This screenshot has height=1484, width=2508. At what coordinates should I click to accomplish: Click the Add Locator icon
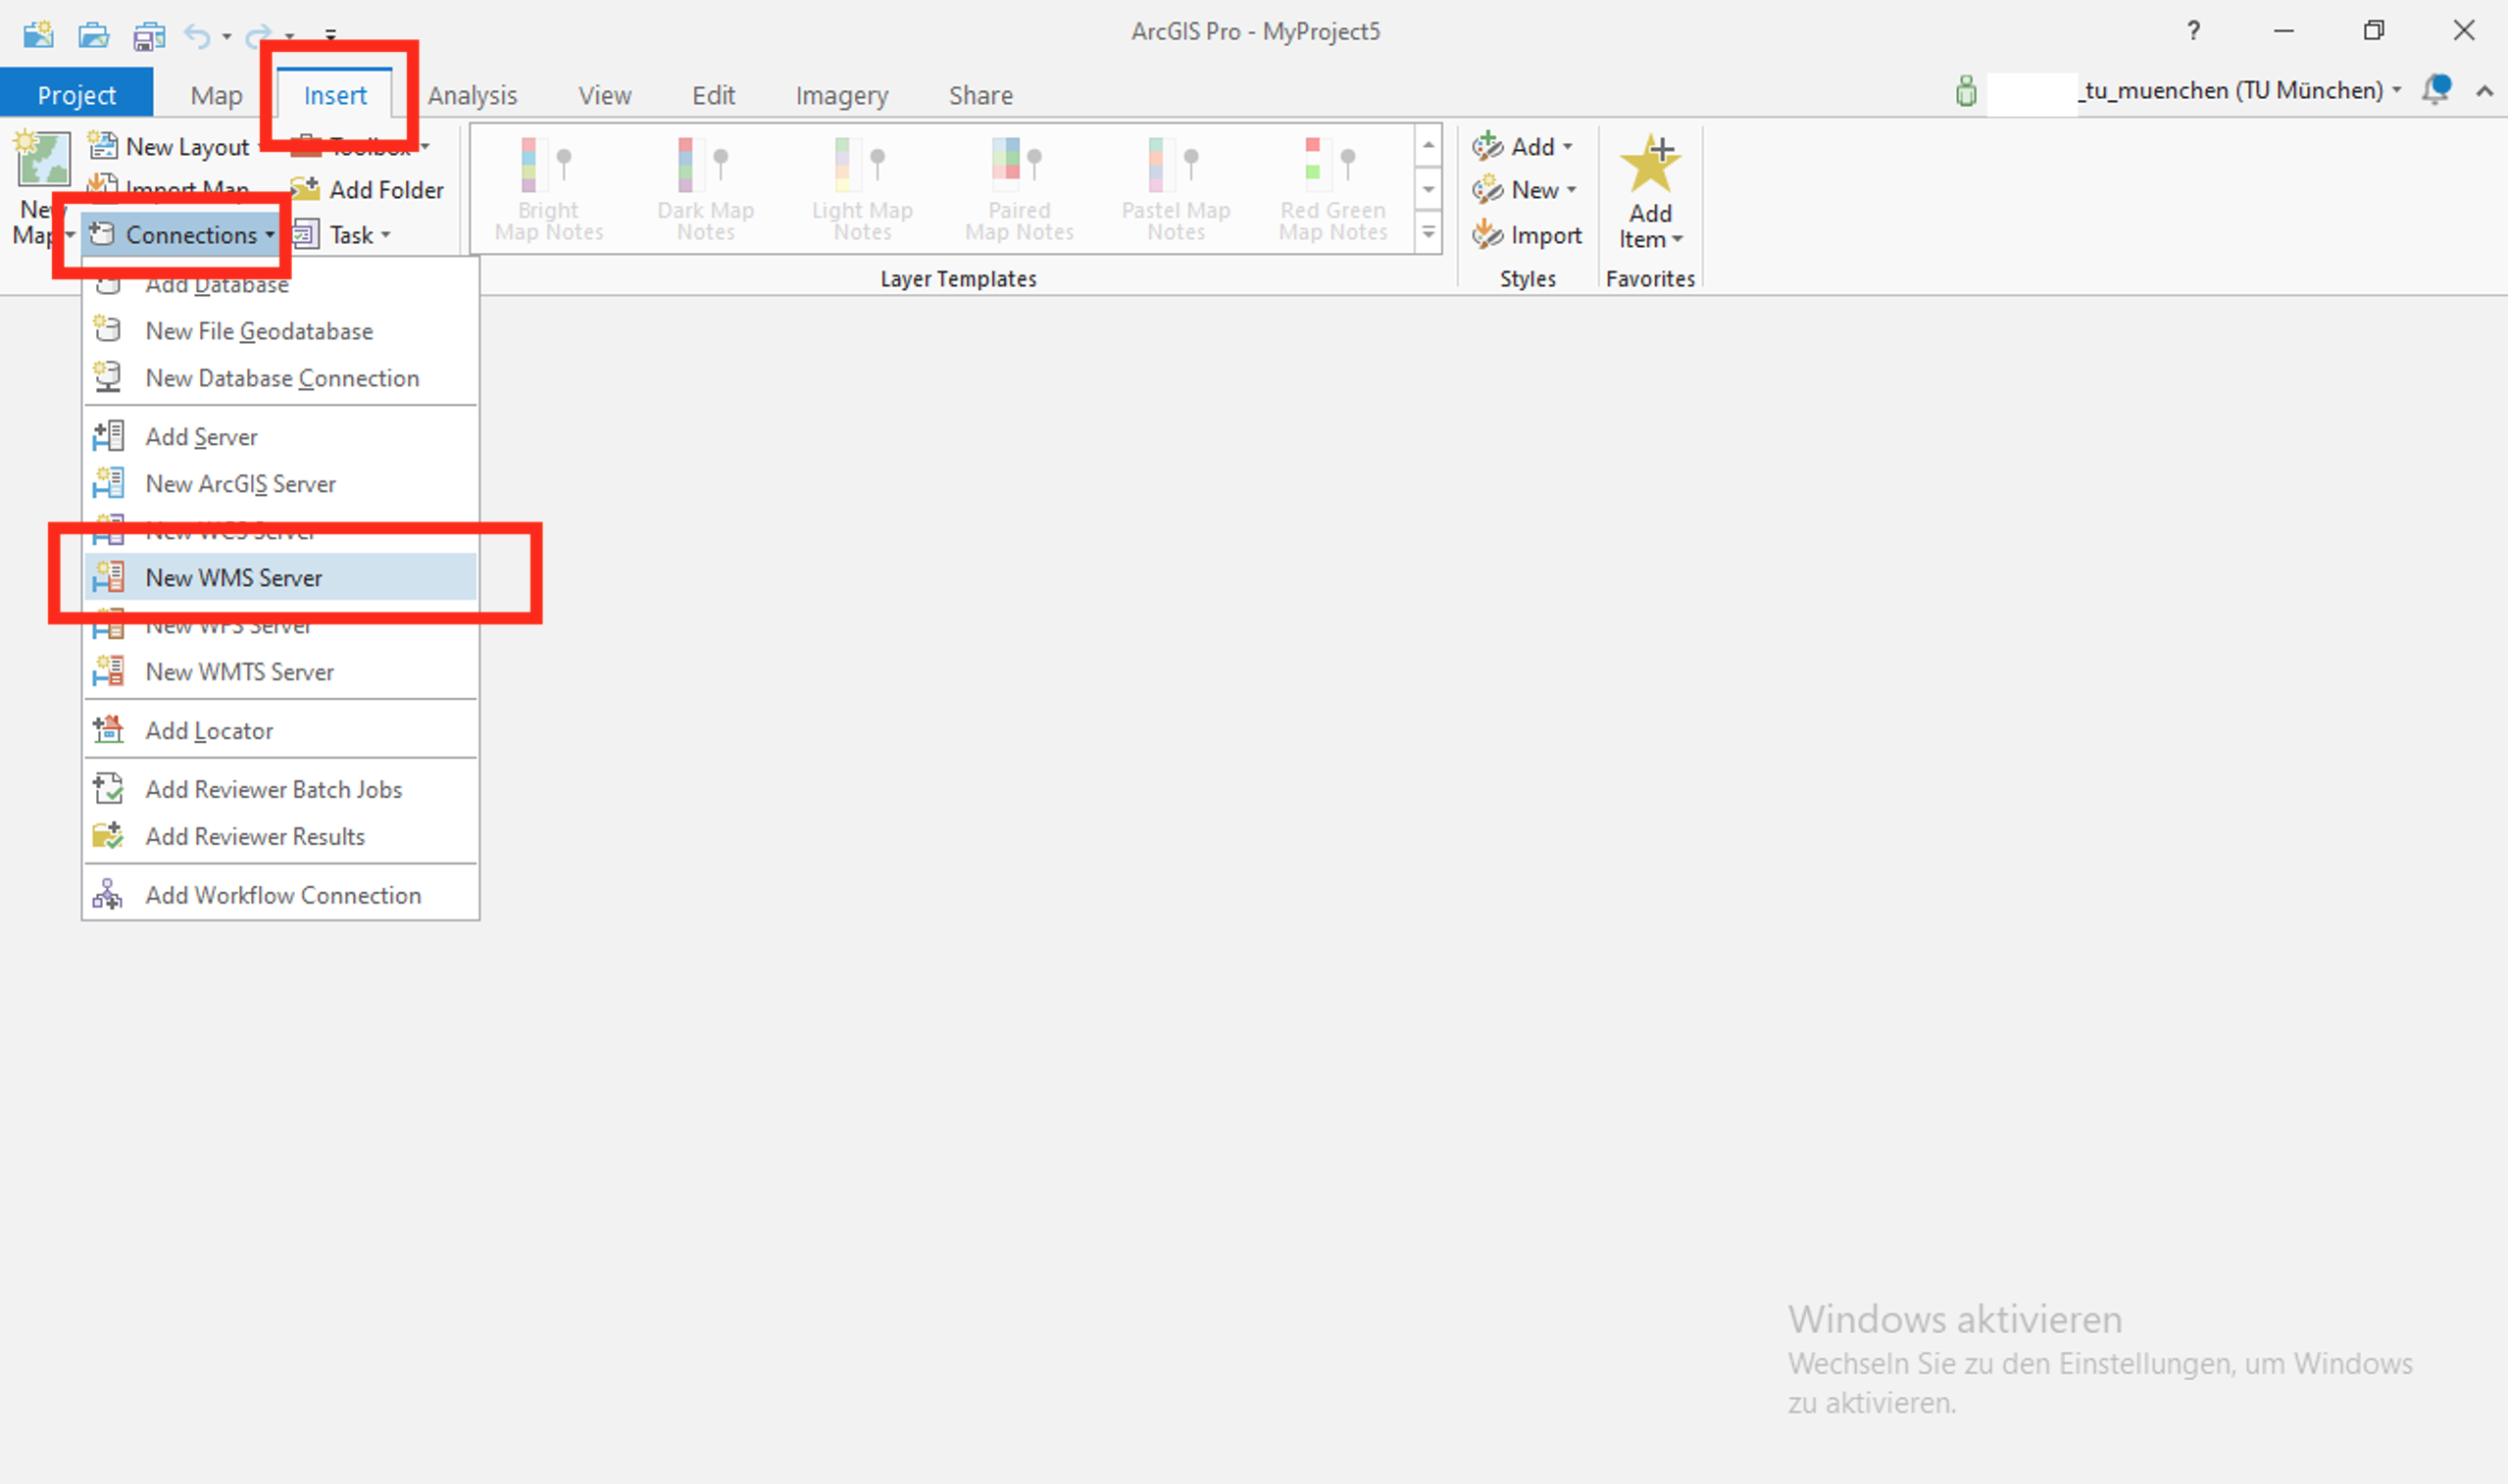(x=108, y=730)
